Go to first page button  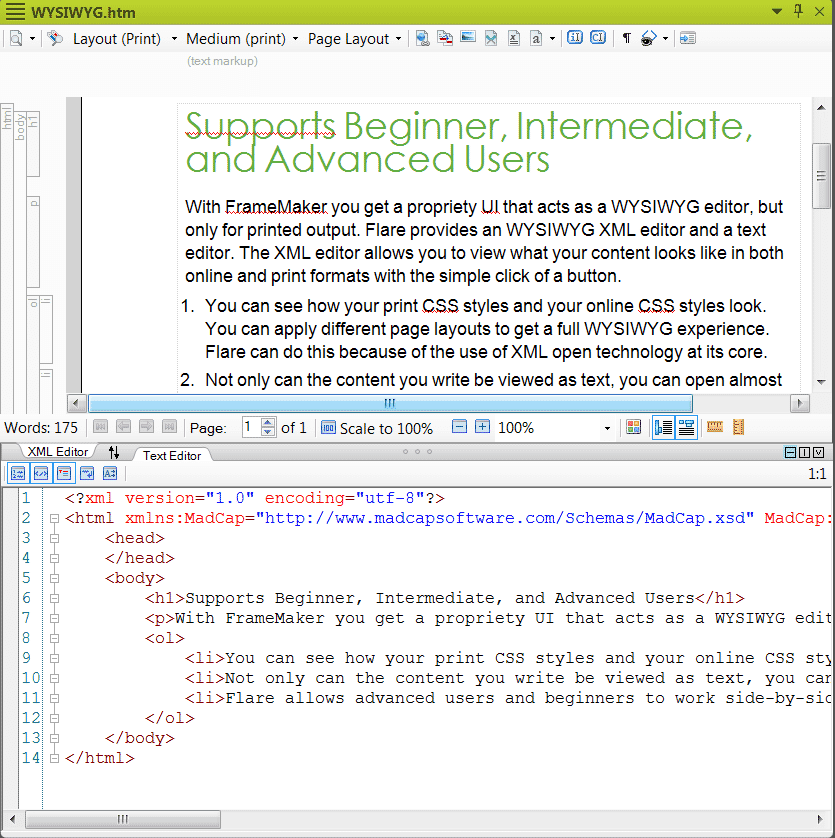[x=100, y=426]
